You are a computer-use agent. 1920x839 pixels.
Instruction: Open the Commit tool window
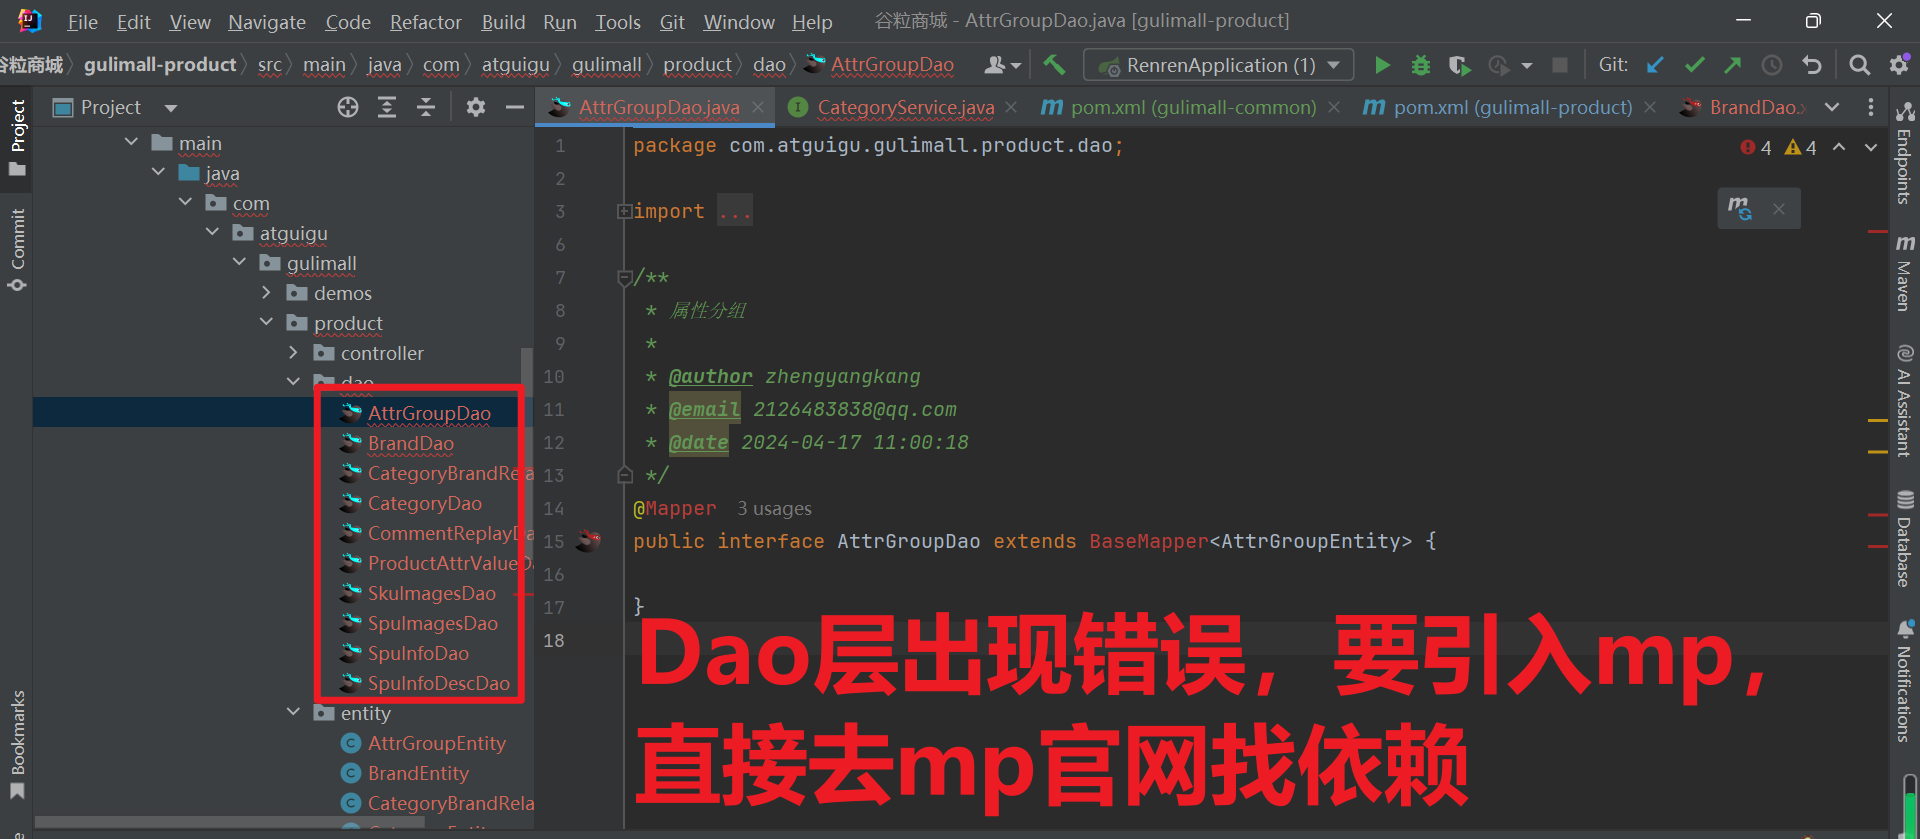pyautogui.click(x=17, y=250)
